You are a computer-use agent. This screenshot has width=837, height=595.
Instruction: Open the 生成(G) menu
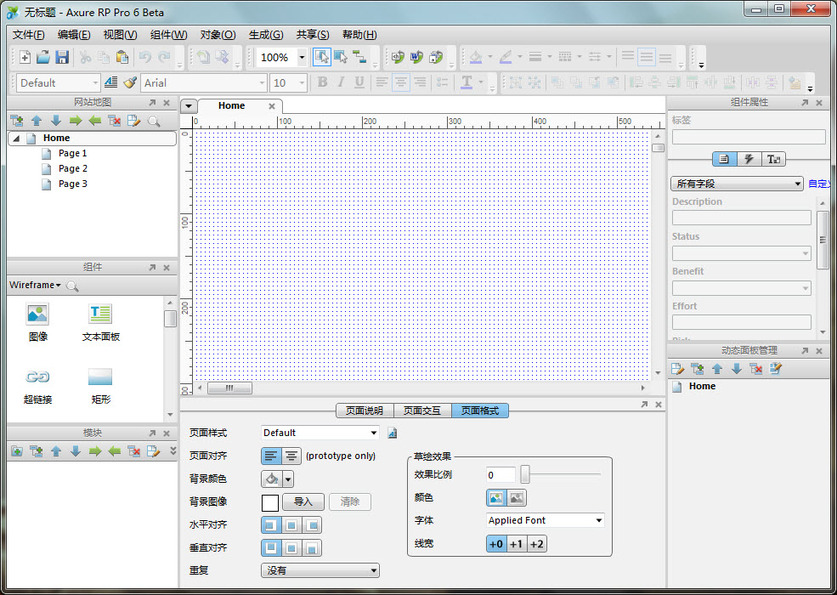tap(265, 35)
